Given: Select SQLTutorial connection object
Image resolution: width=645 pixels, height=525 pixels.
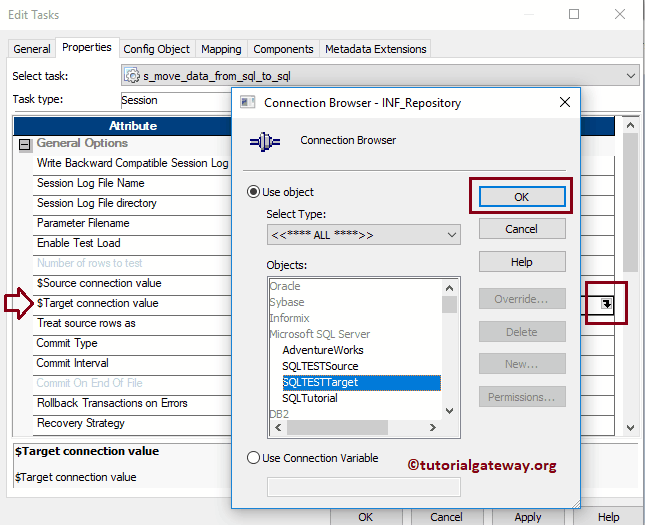Looking at the screenshot, I should [x=310, y=398].
